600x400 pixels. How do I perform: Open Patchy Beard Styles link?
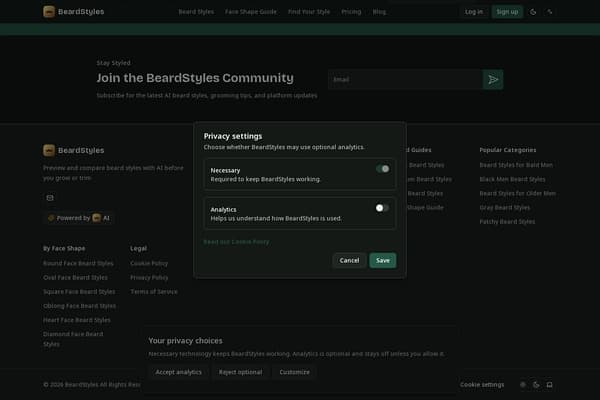[507, 222]
